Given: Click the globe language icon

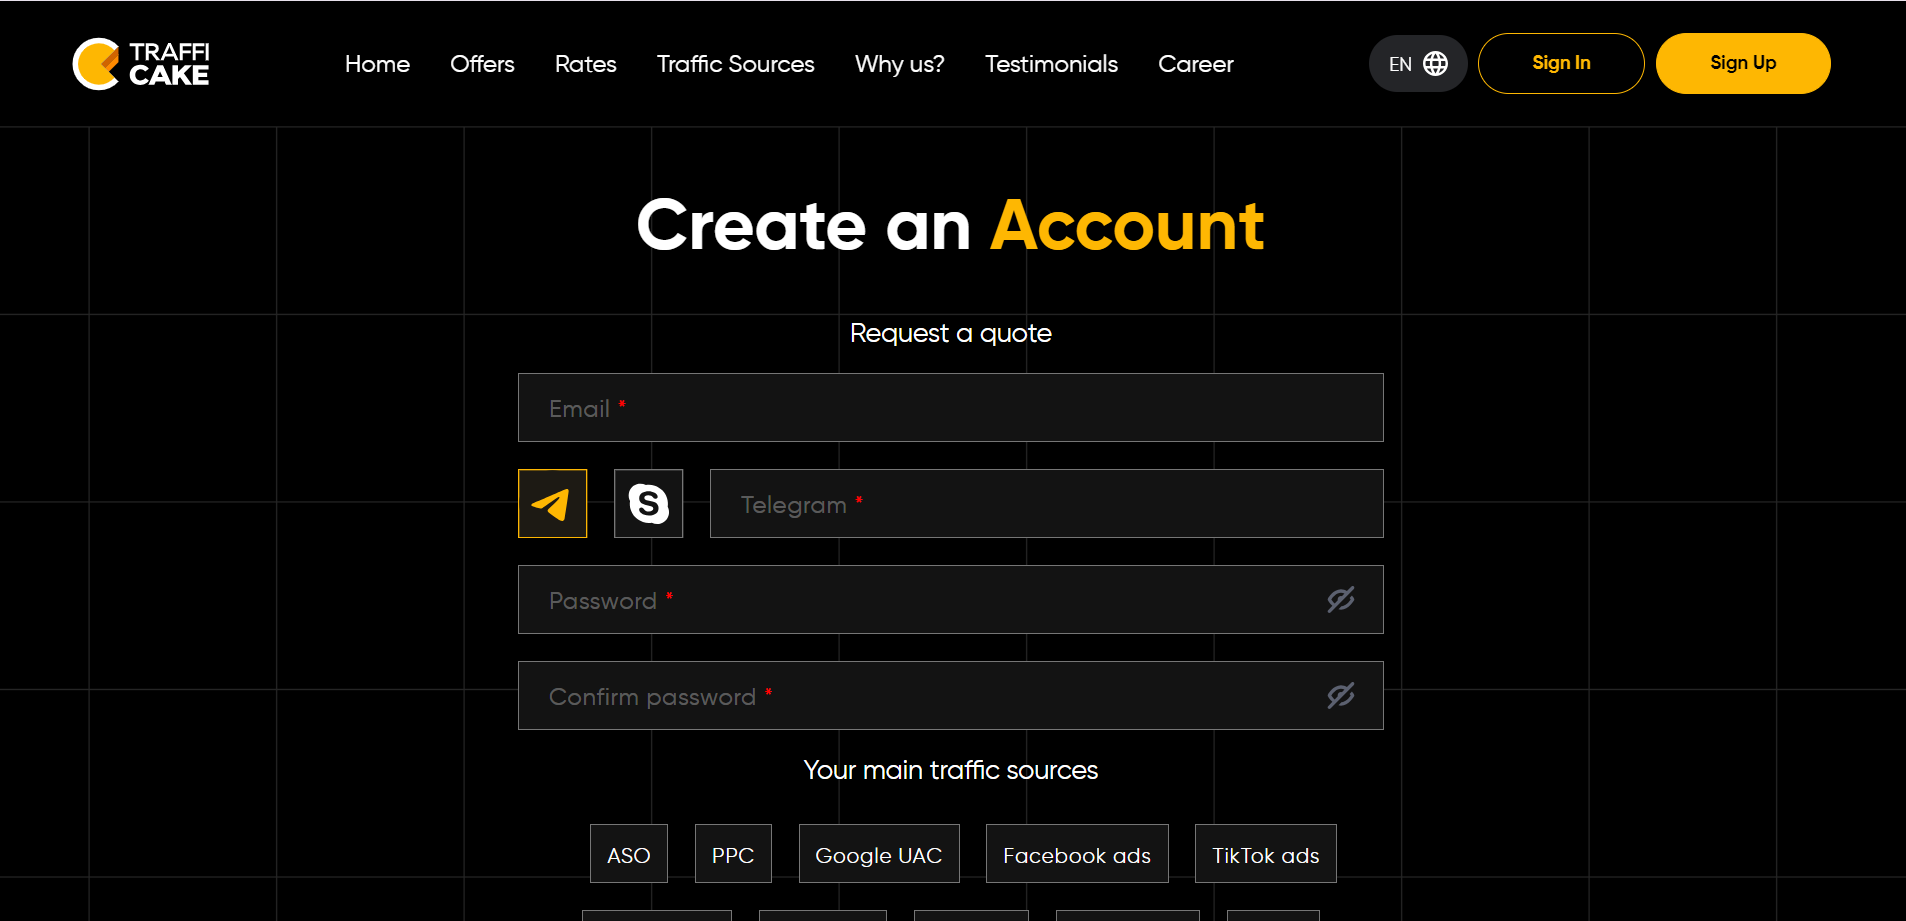Looking at the screenshot, I should 1435,64.
